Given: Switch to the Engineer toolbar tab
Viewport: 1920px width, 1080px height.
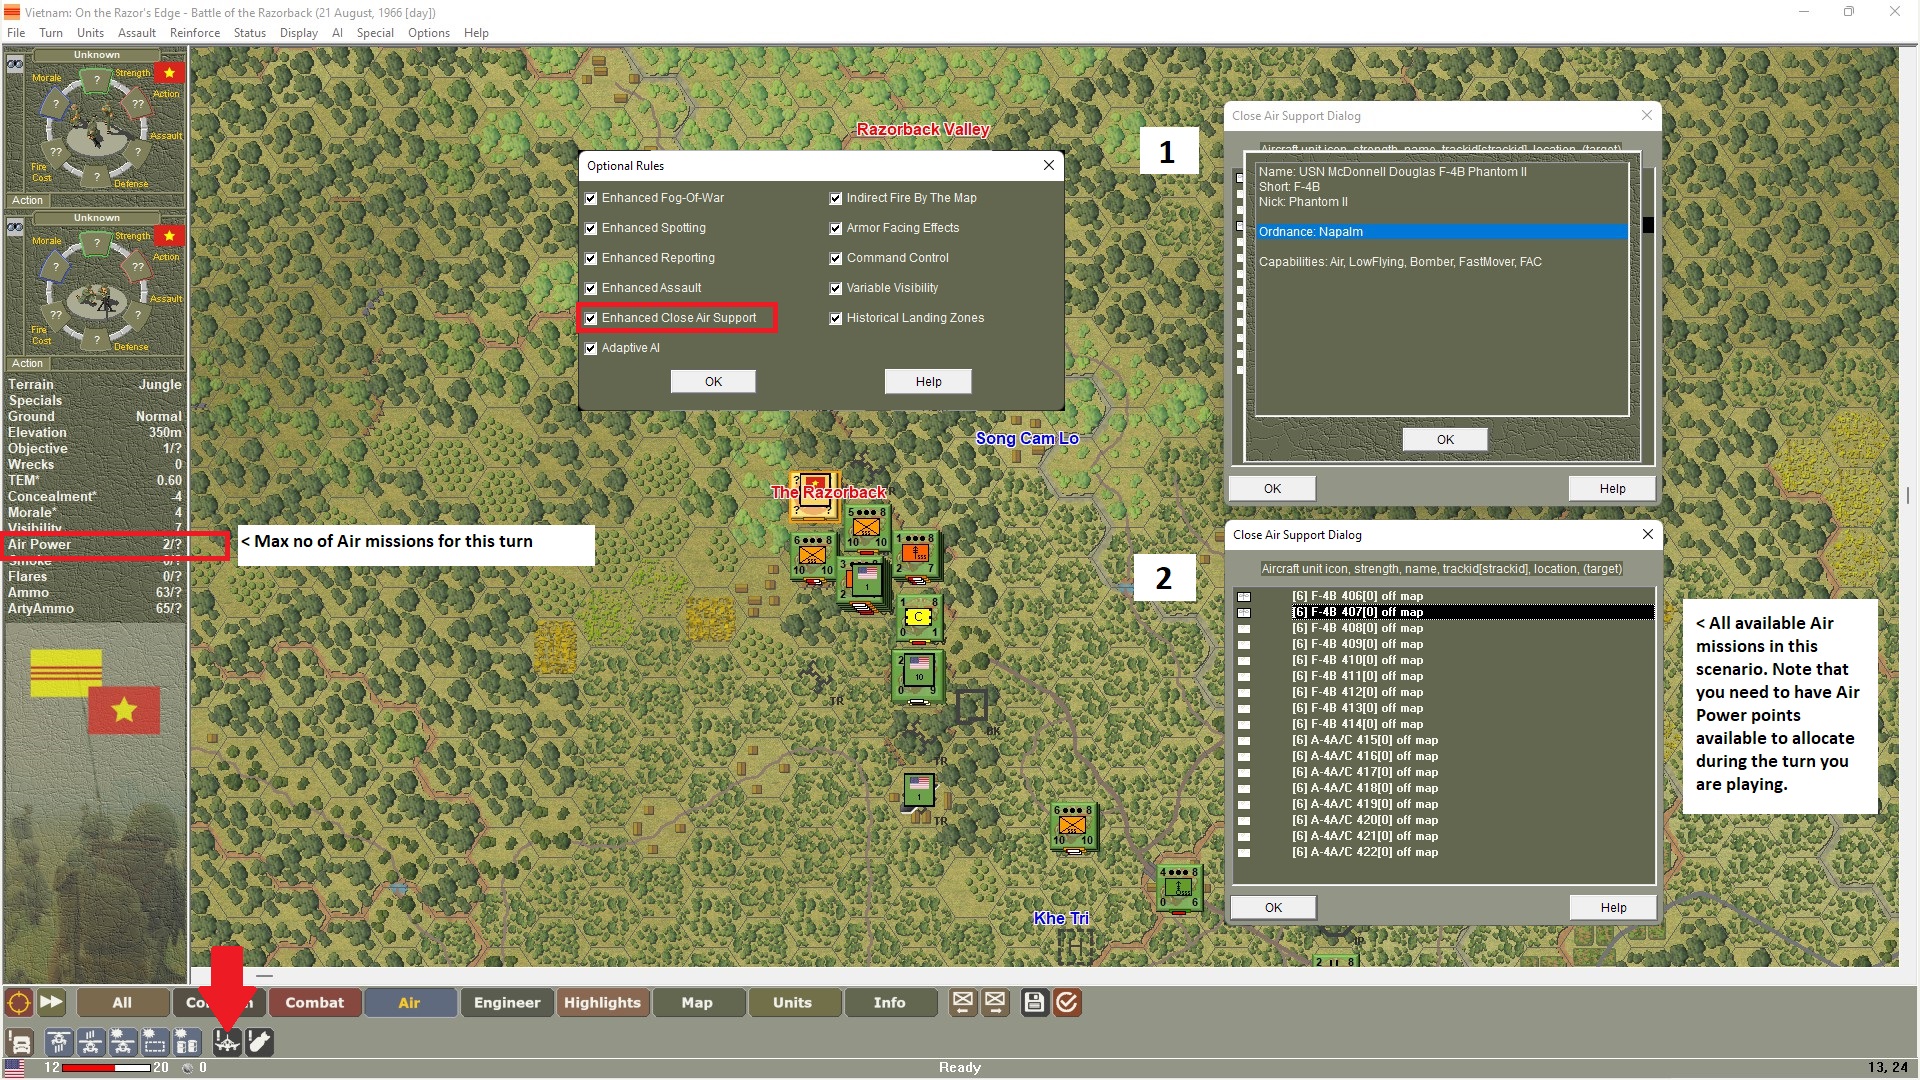Looking at the screenshot, I should click(506, 1002).
